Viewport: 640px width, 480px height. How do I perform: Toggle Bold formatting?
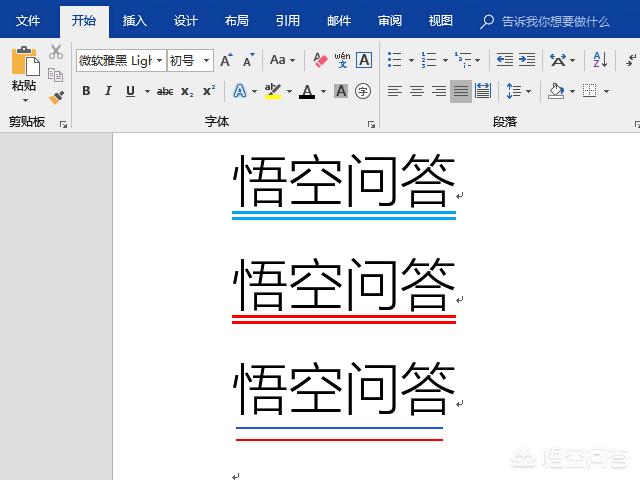pyautogui.click(x=86, y=91)
